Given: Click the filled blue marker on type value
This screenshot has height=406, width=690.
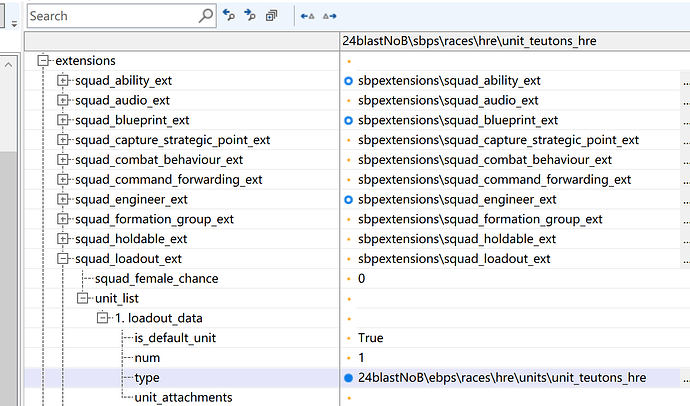Looking at the screenshot, I should (349, 378).
